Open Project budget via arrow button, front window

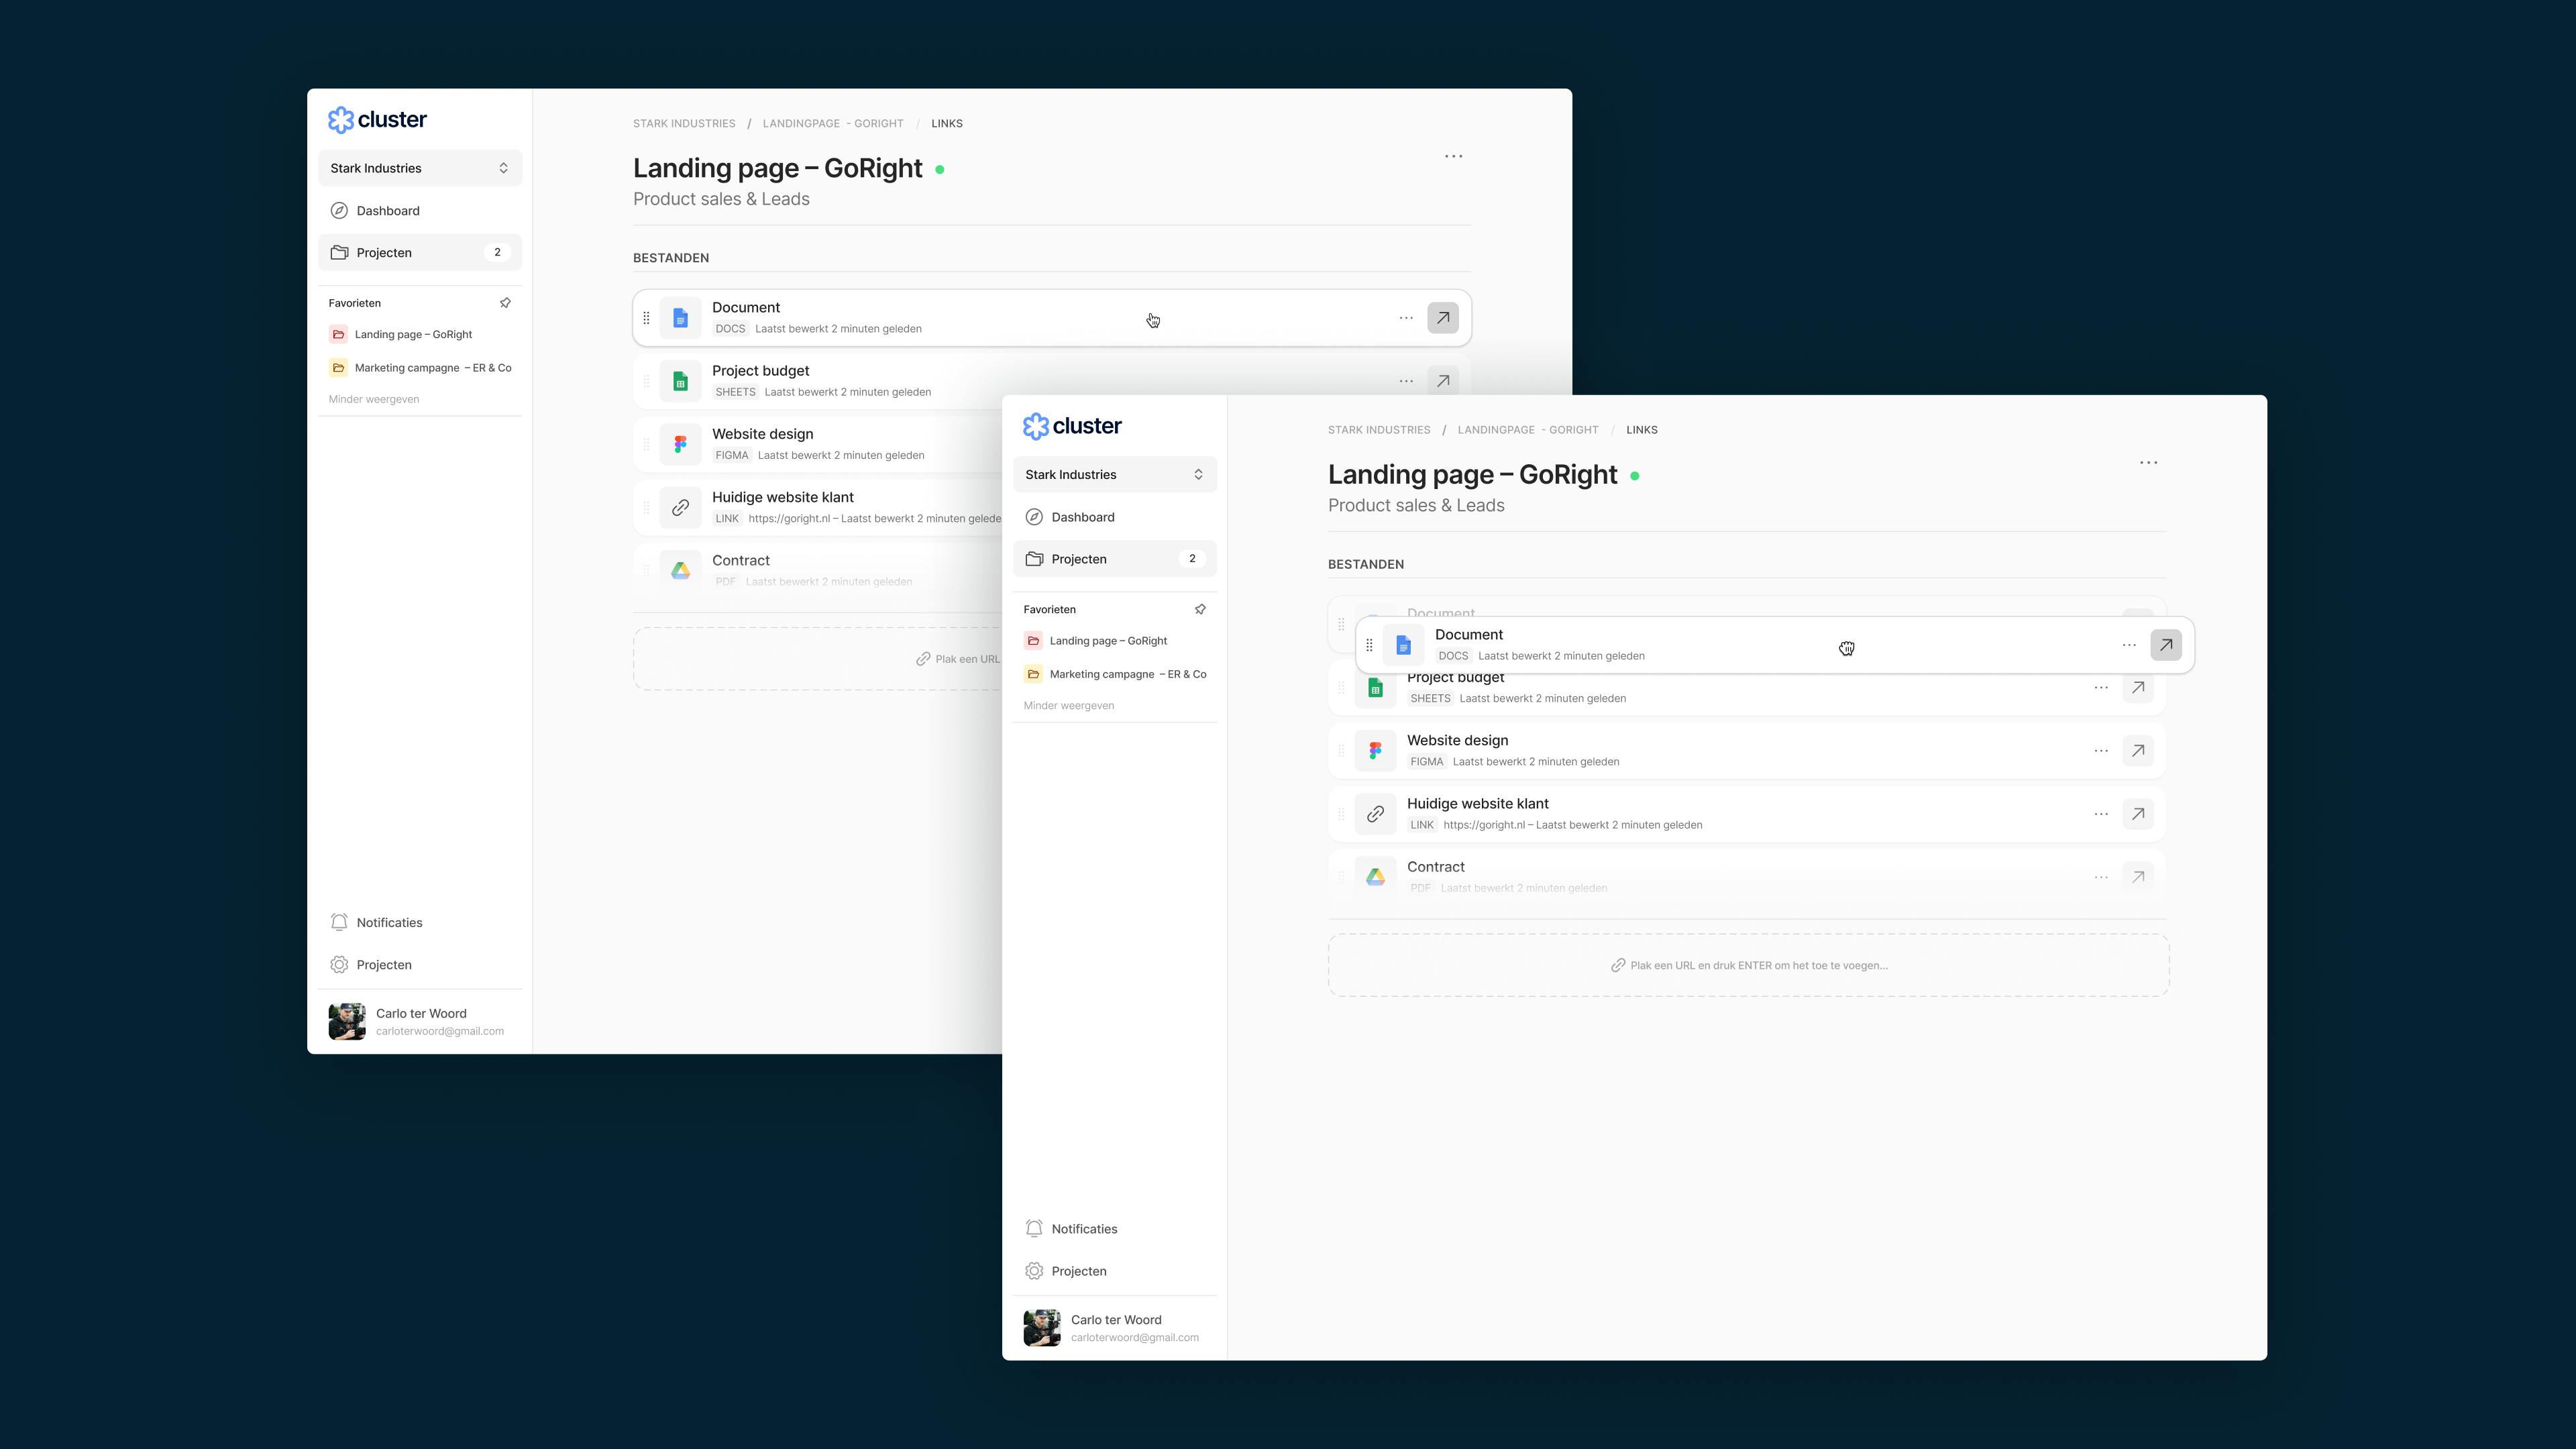[x=2138, y=688]
